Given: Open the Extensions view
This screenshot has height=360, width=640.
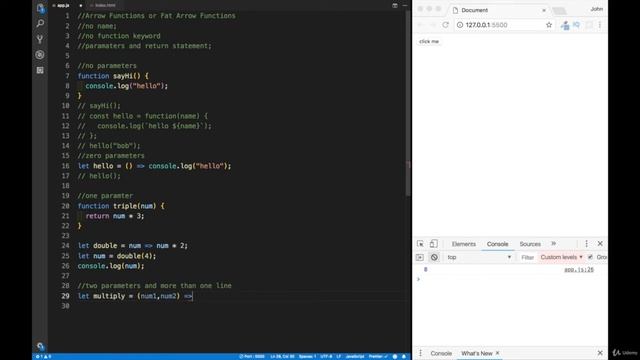Looking at the screenshot, I should 40,70.
